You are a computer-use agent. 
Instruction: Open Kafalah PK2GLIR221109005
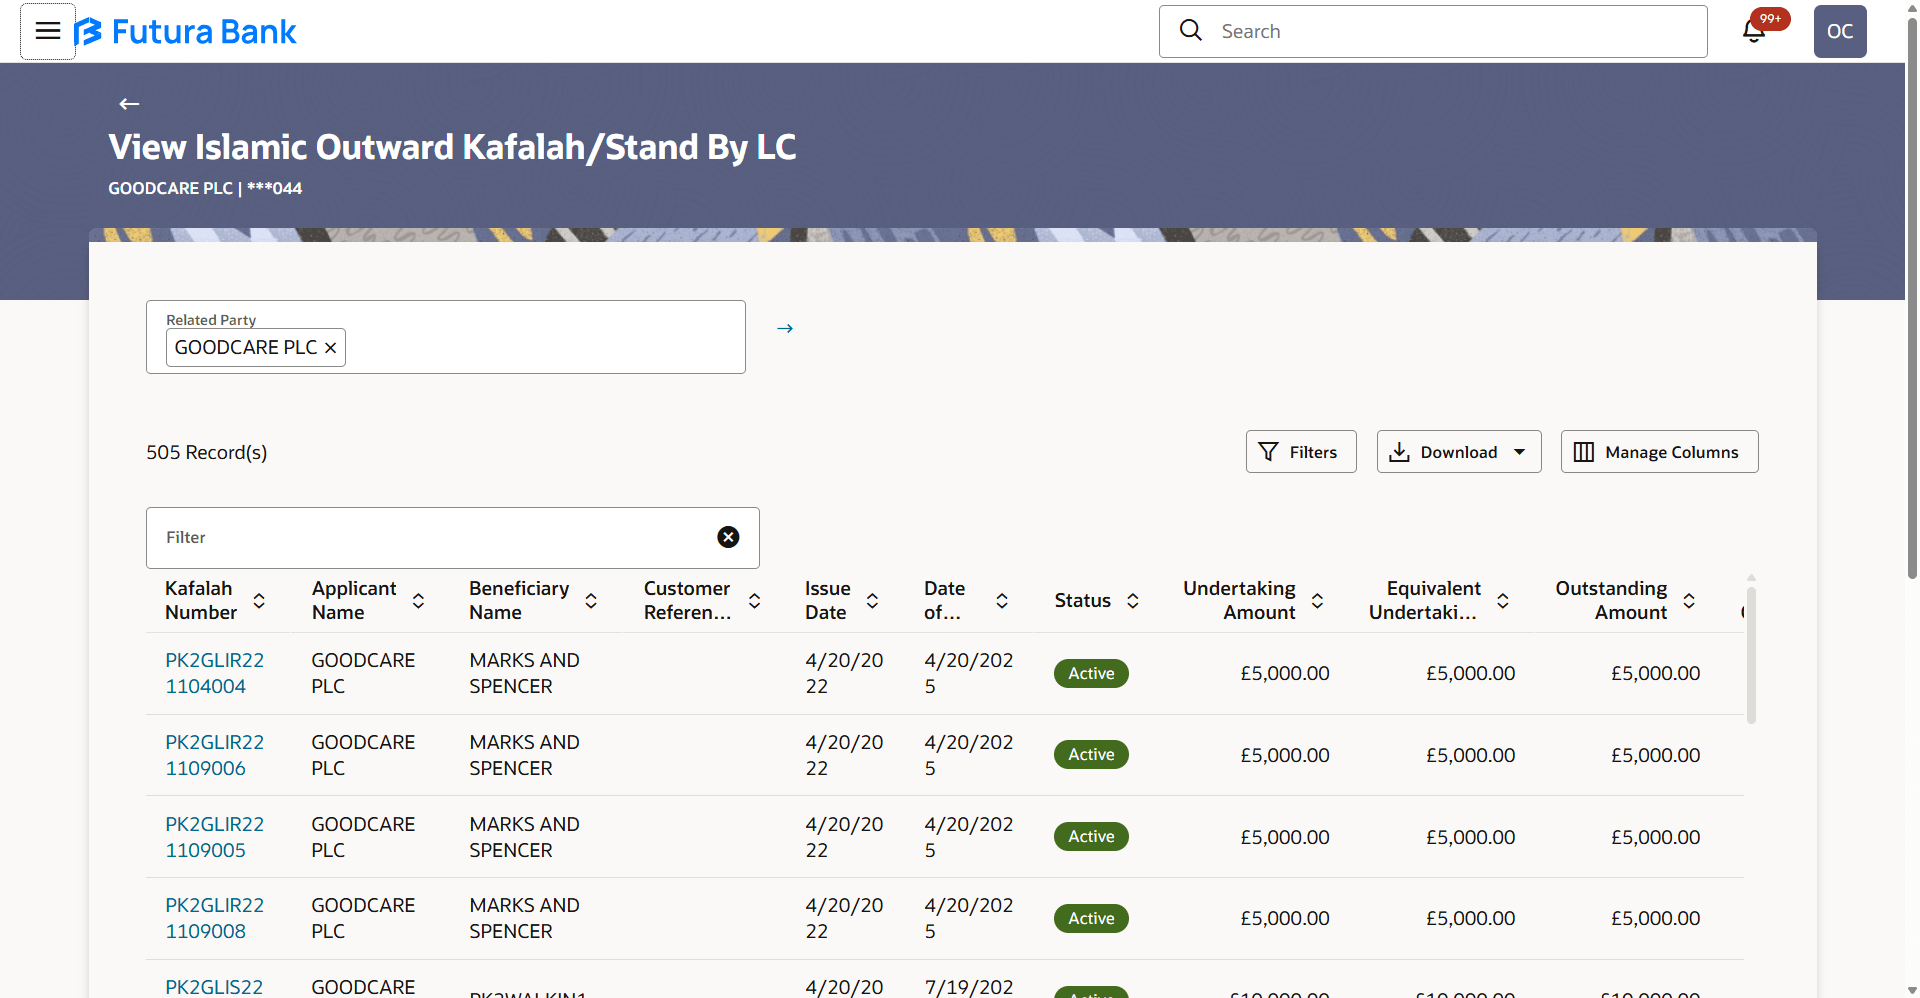[215, 837]
